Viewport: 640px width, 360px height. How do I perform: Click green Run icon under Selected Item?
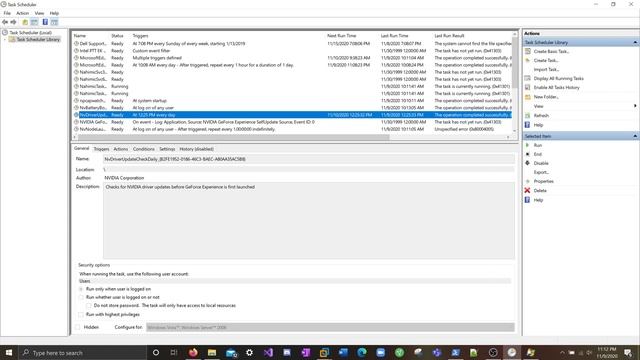click(527, 145)
